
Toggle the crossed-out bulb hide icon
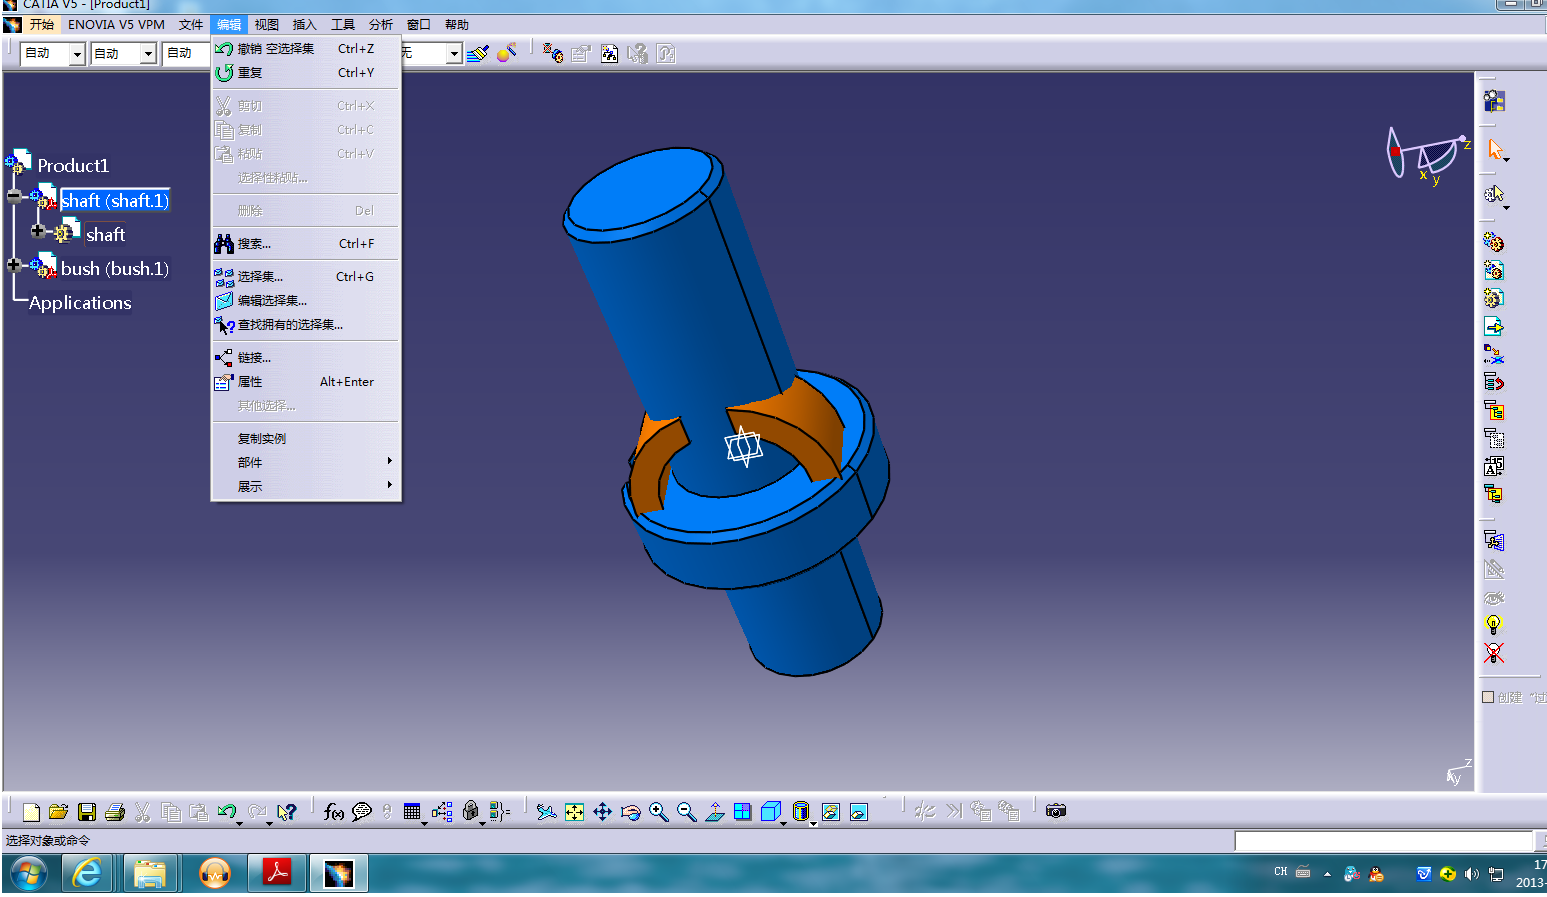[x=1493, y=653]
